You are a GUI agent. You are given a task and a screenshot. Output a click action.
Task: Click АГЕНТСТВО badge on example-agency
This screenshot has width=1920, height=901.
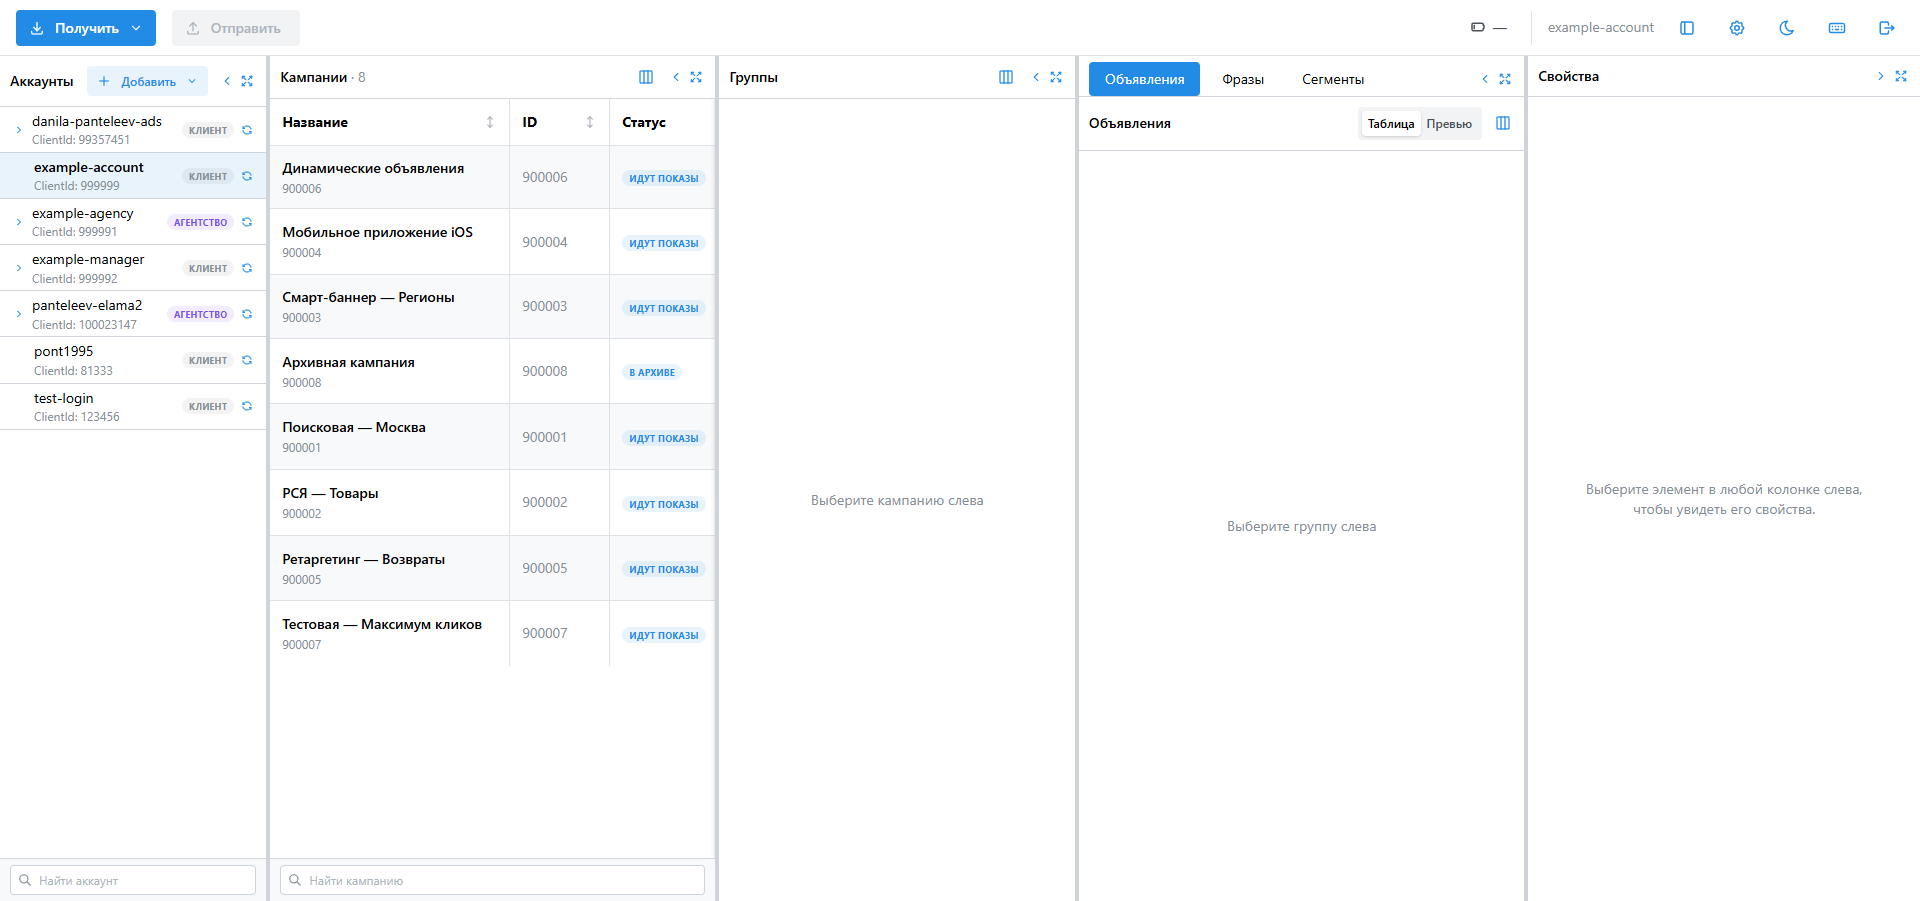point(200,222)
